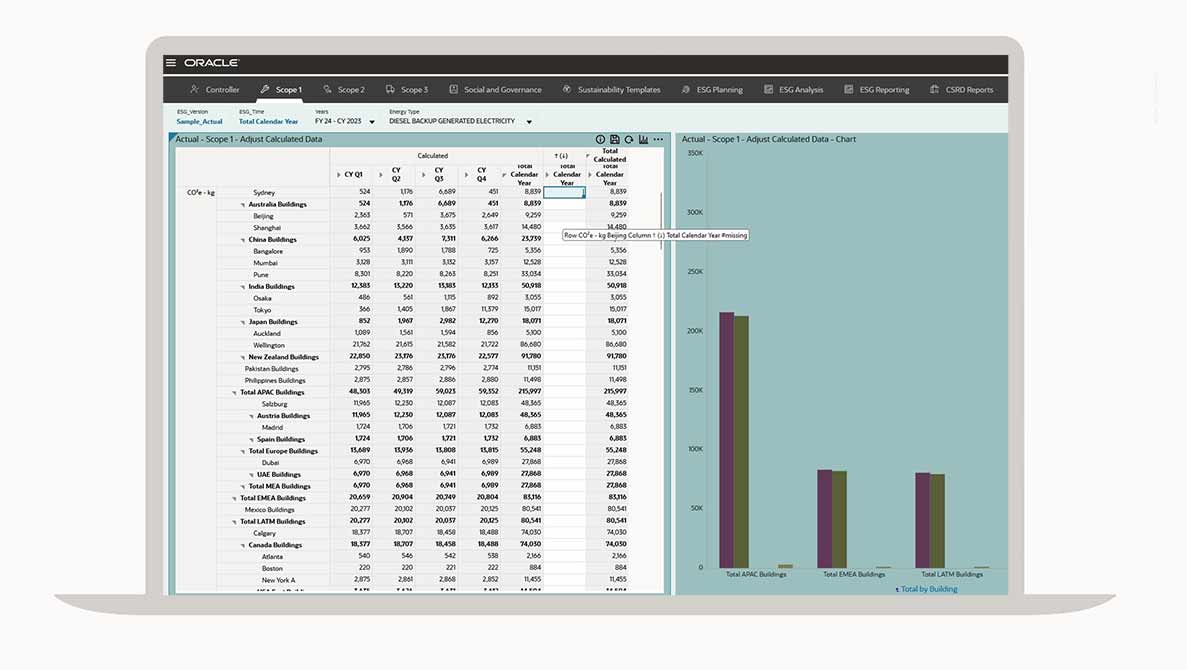This screenshot has width=1187, height=670.
Task: Refresh the Adjust Calculated Data form
Action: [x=628, y=140]
